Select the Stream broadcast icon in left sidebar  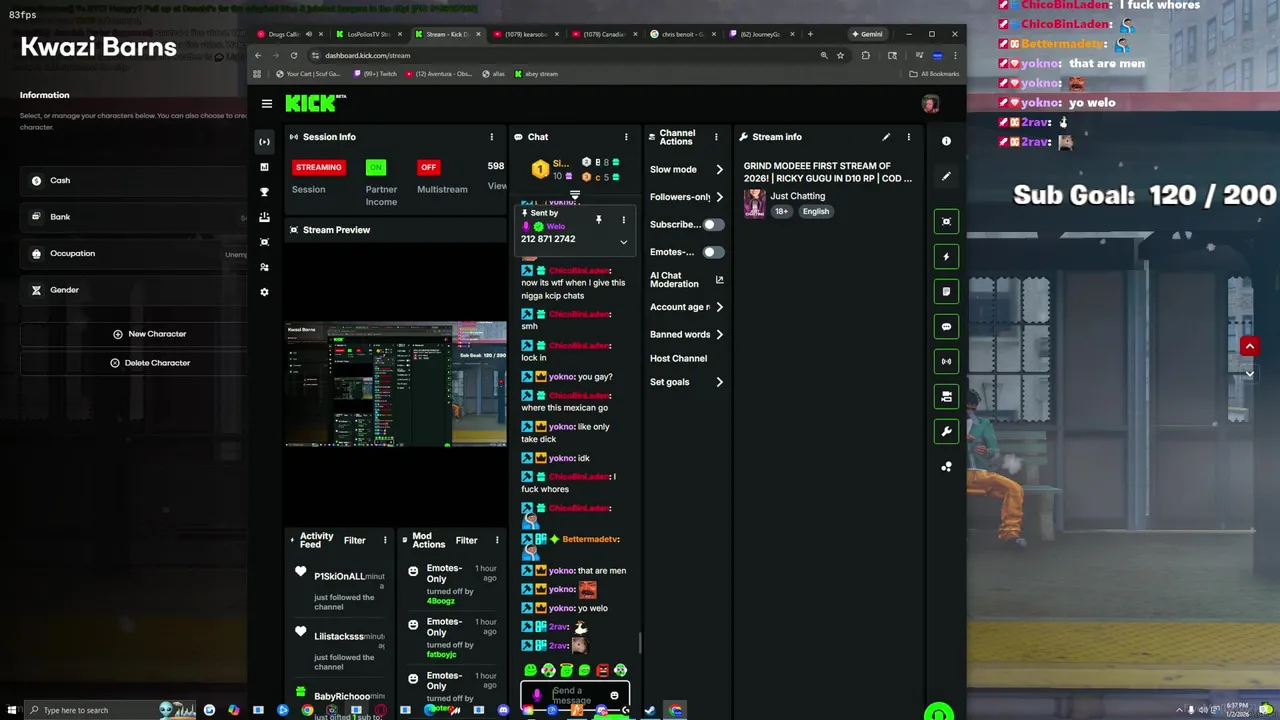[264, 142]
